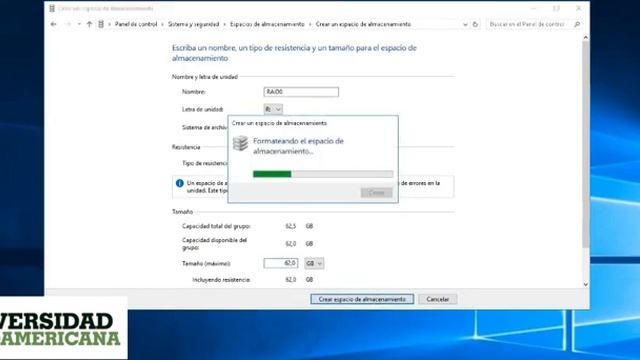Maximize the storage space window
This screenshot has width=640, height=360.
tap(556, 8)
